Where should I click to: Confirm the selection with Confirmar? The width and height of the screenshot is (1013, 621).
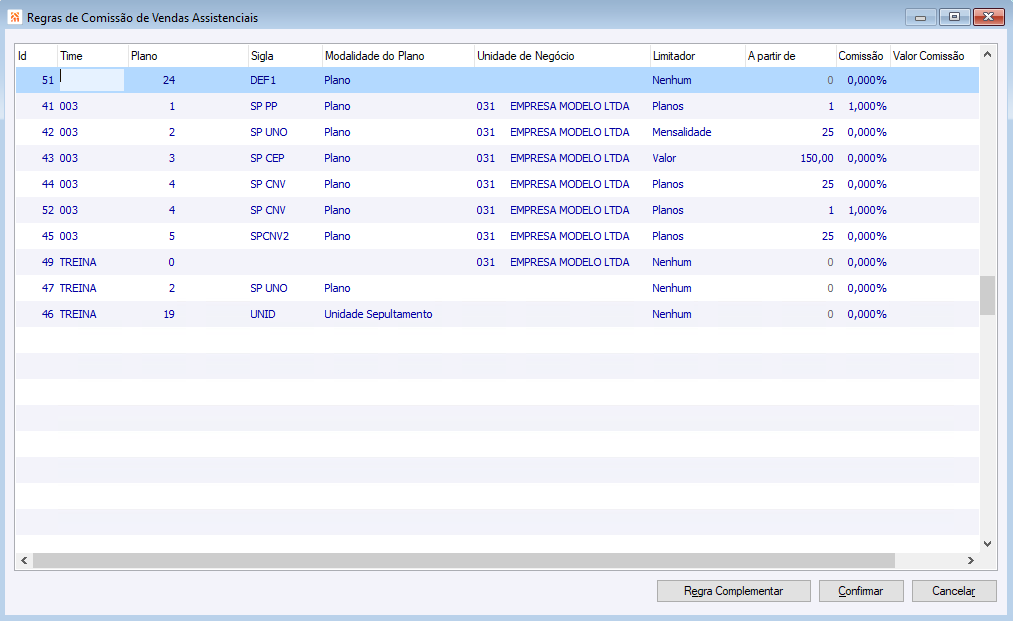pos(861,591)
